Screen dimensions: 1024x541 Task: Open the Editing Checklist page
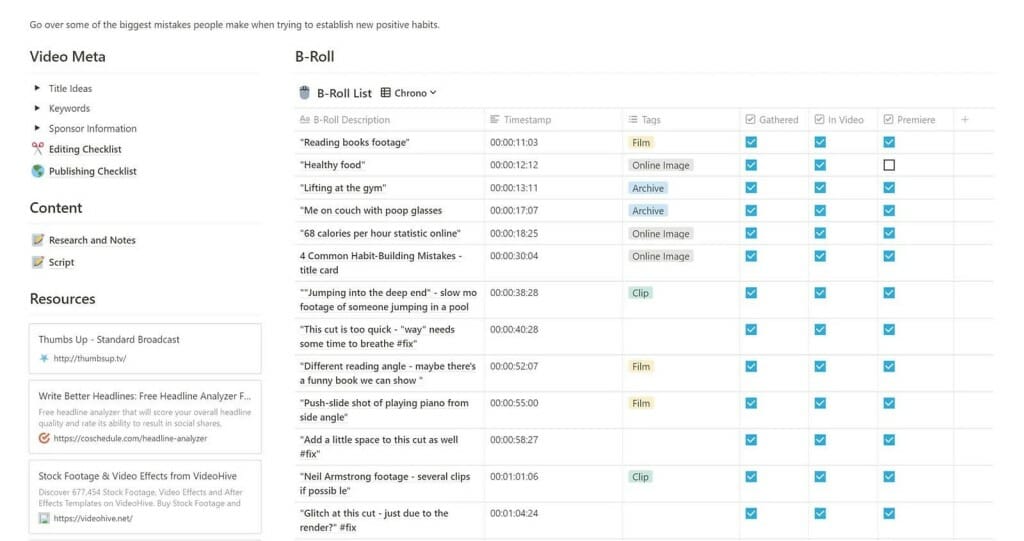(x=85, y=149)
